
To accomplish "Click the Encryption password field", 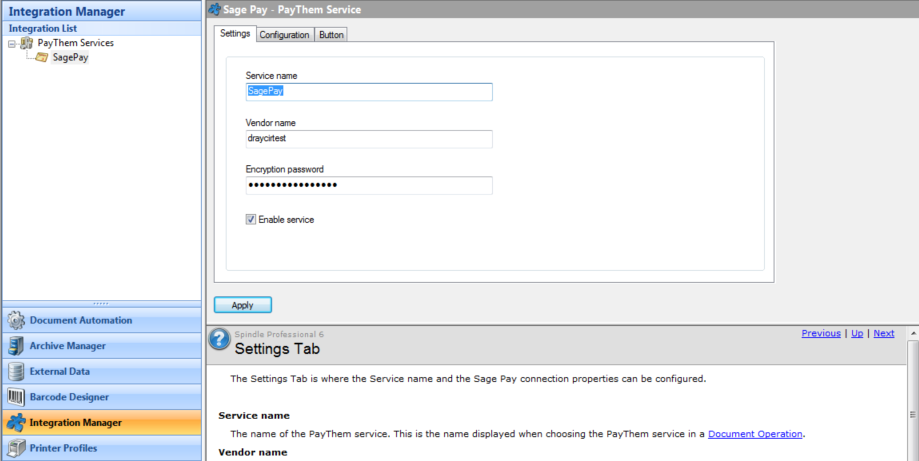I will (x=369, y=186).
